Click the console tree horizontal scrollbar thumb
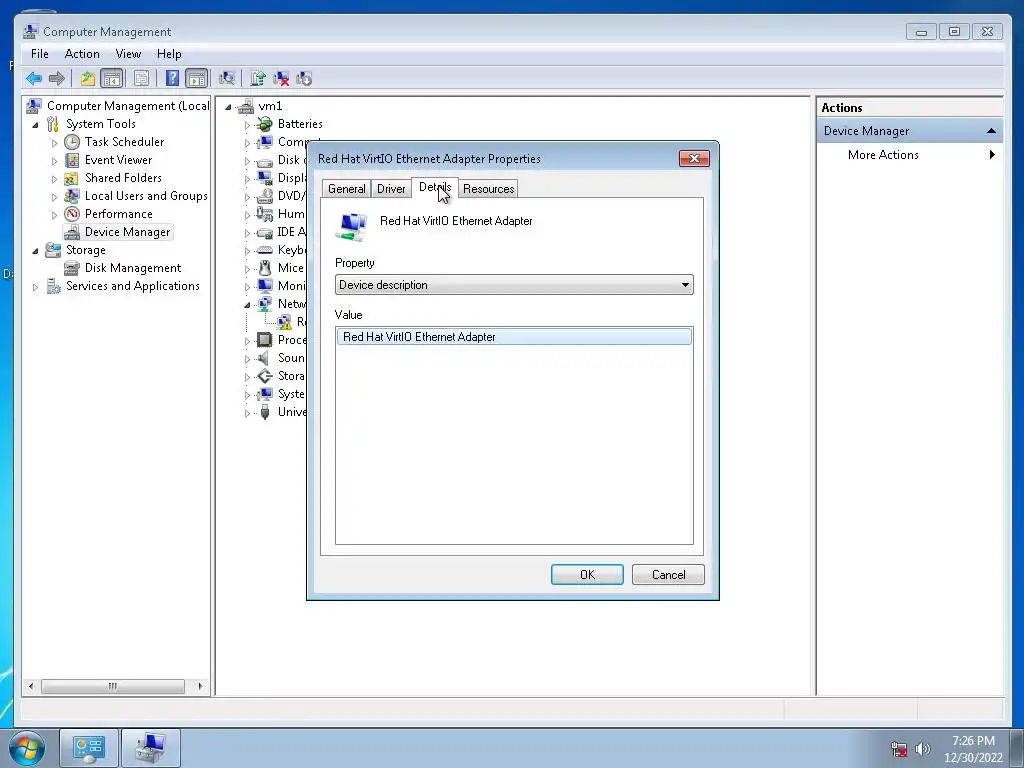Screen dimensions: 1024x768 pos(112,686)
